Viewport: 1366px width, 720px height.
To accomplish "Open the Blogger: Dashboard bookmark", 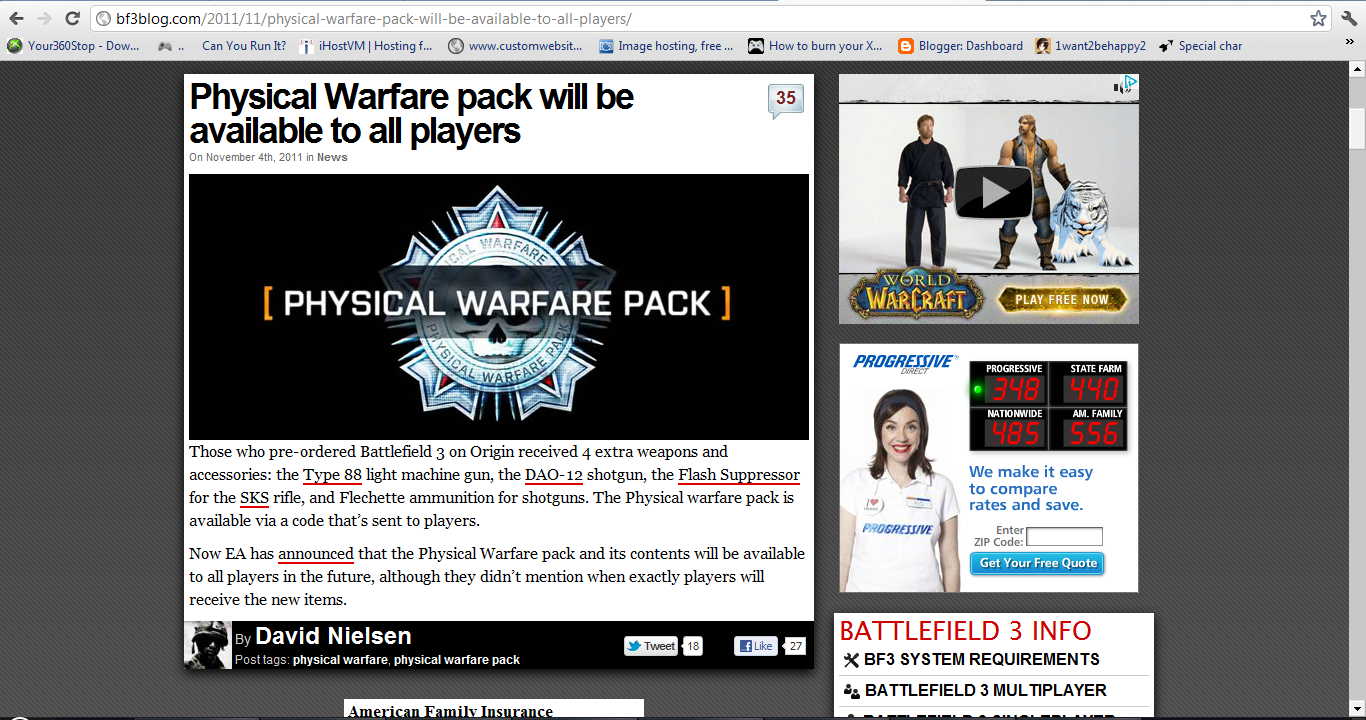I will point(960,46).
